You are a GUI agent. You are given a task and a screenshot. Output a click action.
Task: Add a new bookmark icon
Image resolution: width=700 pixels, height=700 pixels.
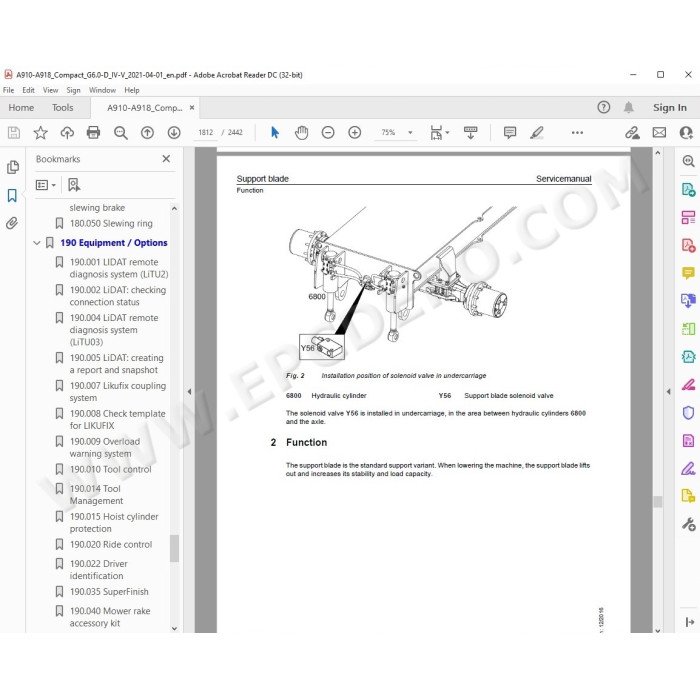click(74, 185)
